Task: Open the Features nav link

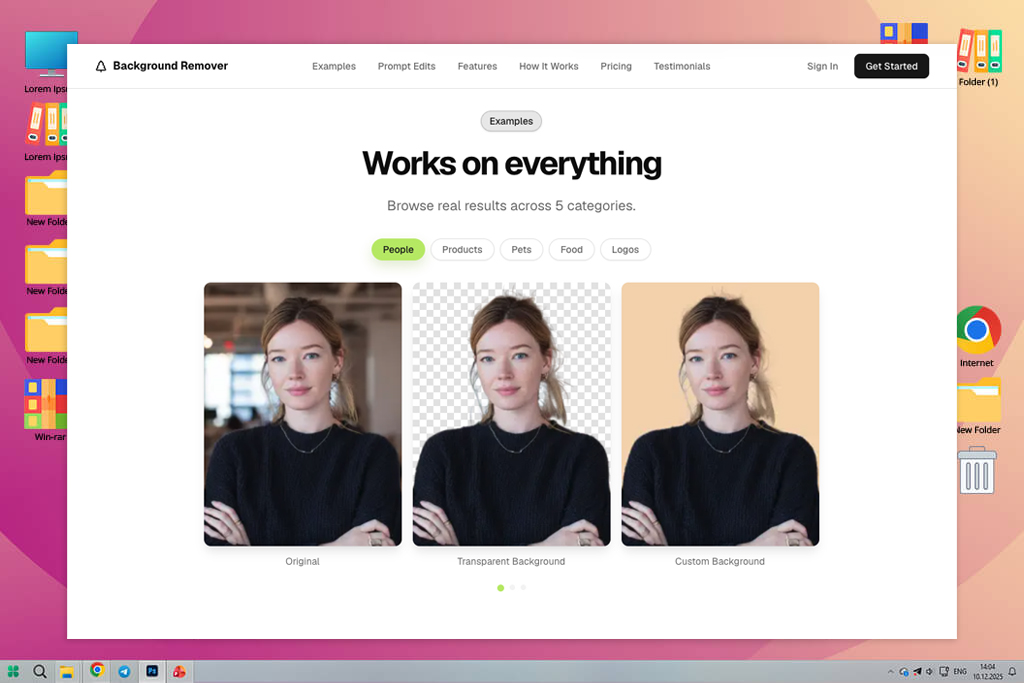Action: (x=477, y=66)
